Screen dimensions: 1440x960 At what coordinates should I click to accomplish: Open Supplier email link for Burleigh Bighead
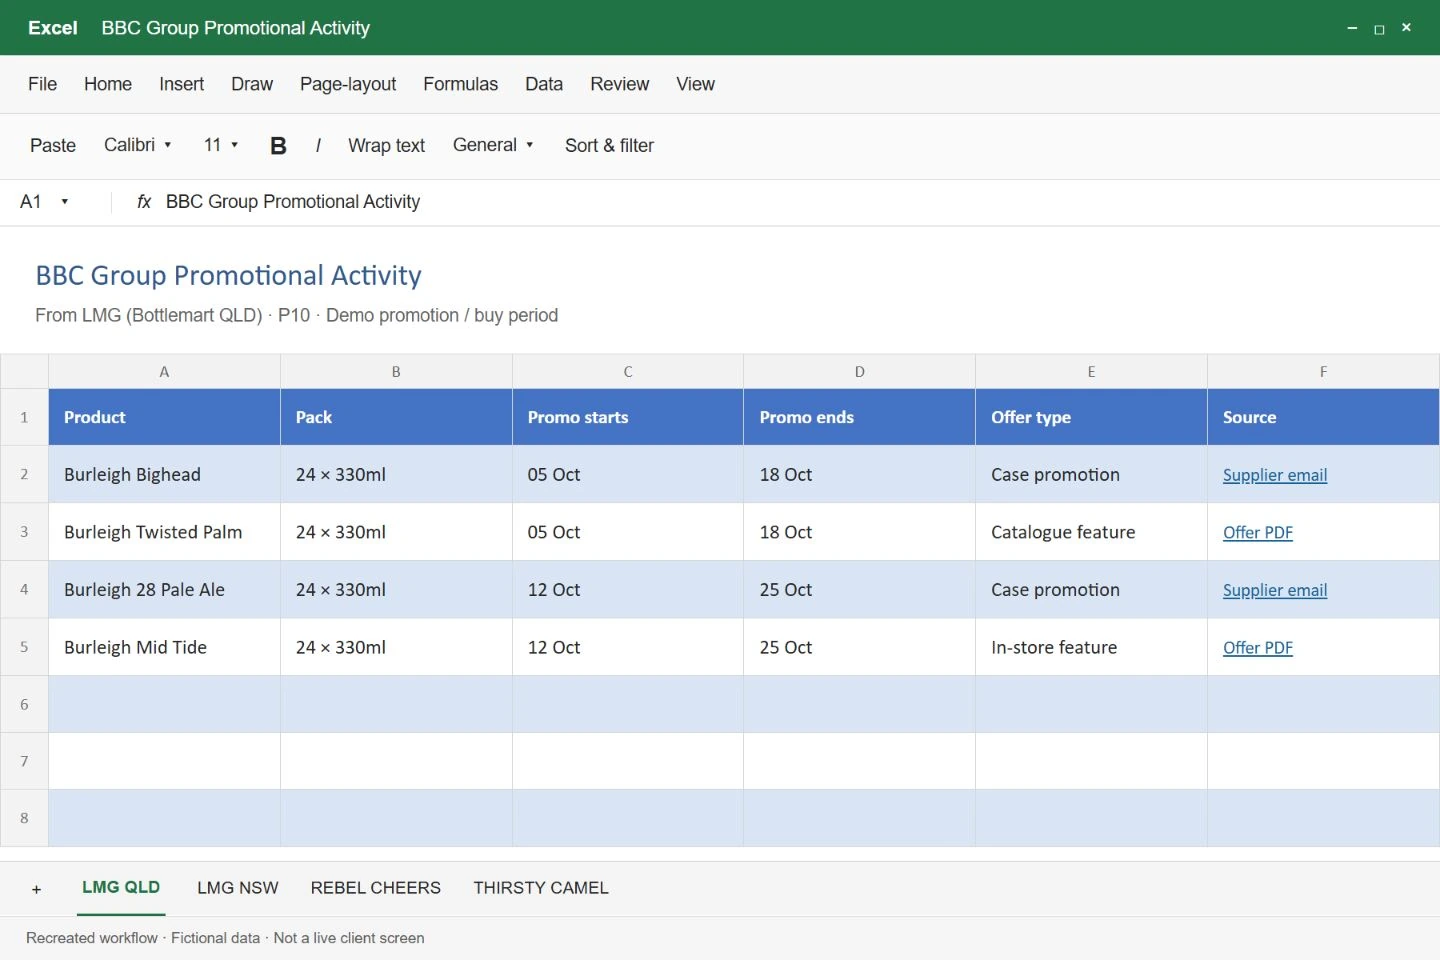click(1275, 475)
